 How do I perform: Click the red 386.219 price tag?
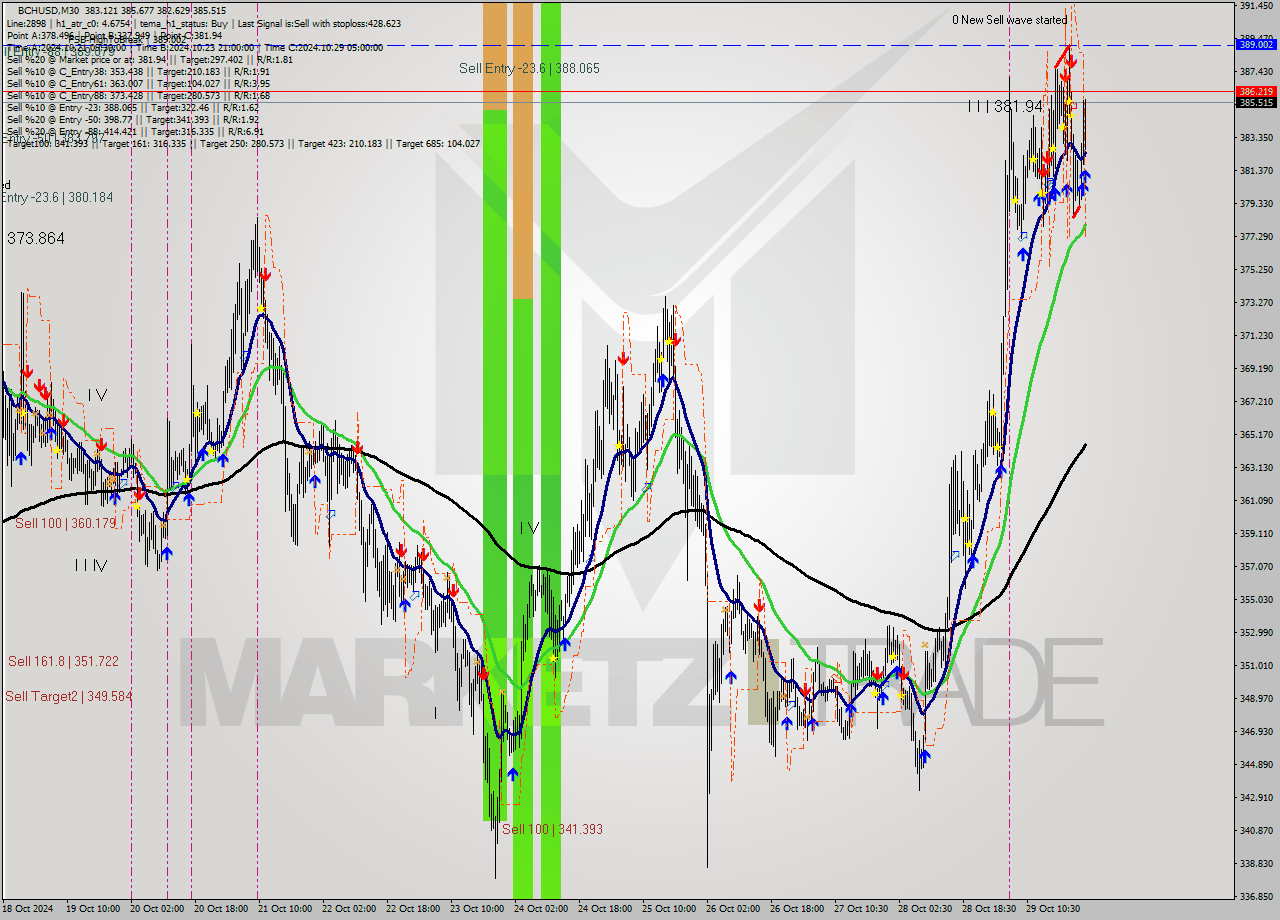[1257, 91]
